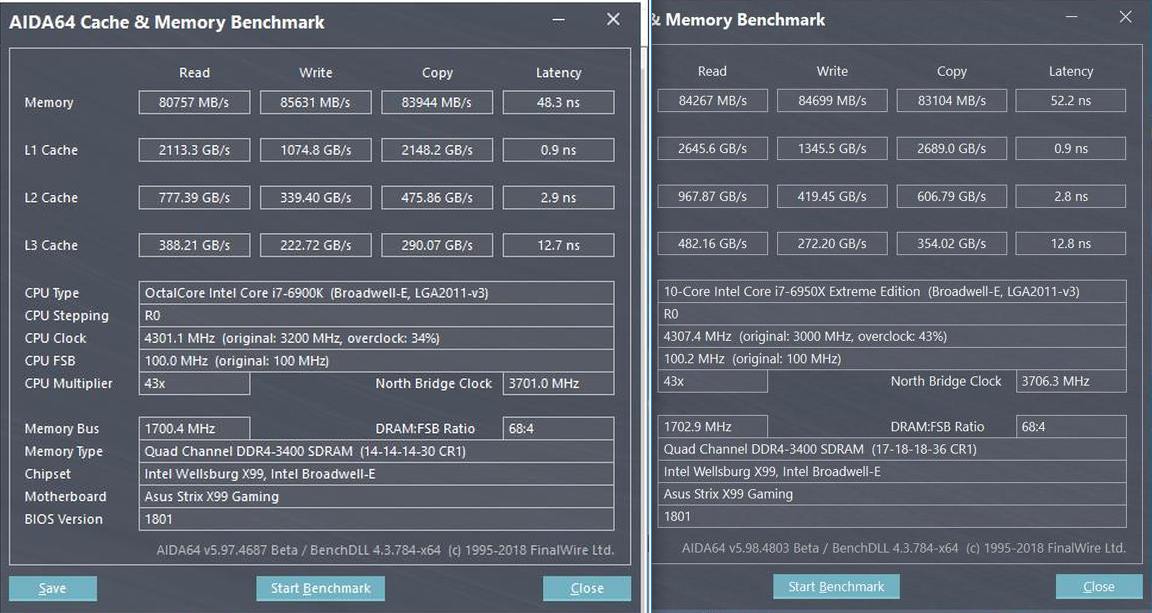Click Memory Bus value 1700.4 MHz
Image resolution: width=1152 pixels, height=613 pixels.
coord(194,429)
